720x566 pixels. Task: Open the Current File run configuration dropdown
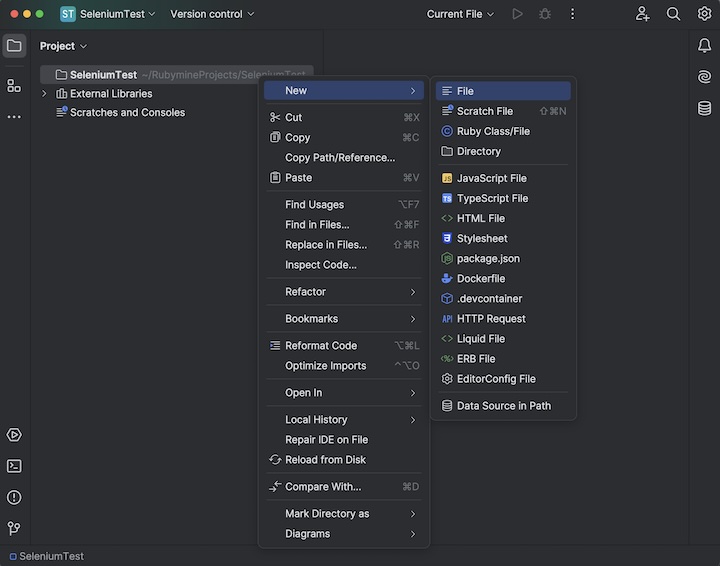(460, 14)
